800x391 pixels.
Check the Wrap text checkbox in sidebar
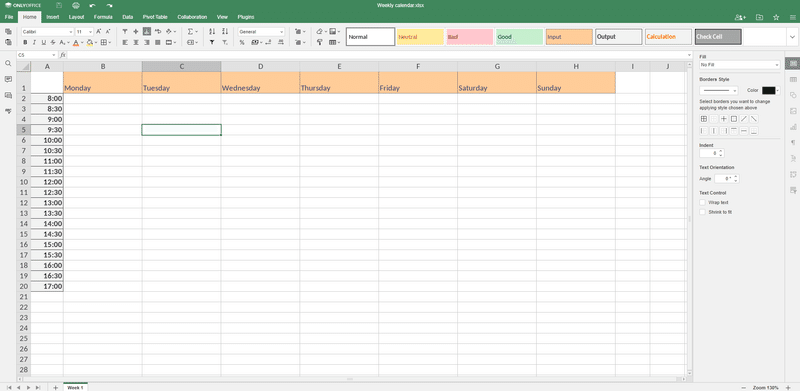tap(703, 203)
